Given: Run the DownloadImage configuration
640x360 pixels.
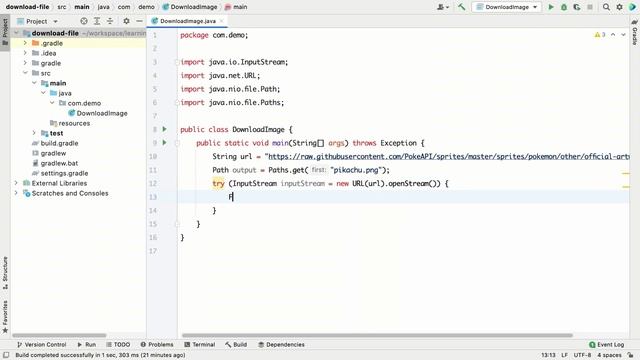Looking at the screenshot, I should pos(551,7).
